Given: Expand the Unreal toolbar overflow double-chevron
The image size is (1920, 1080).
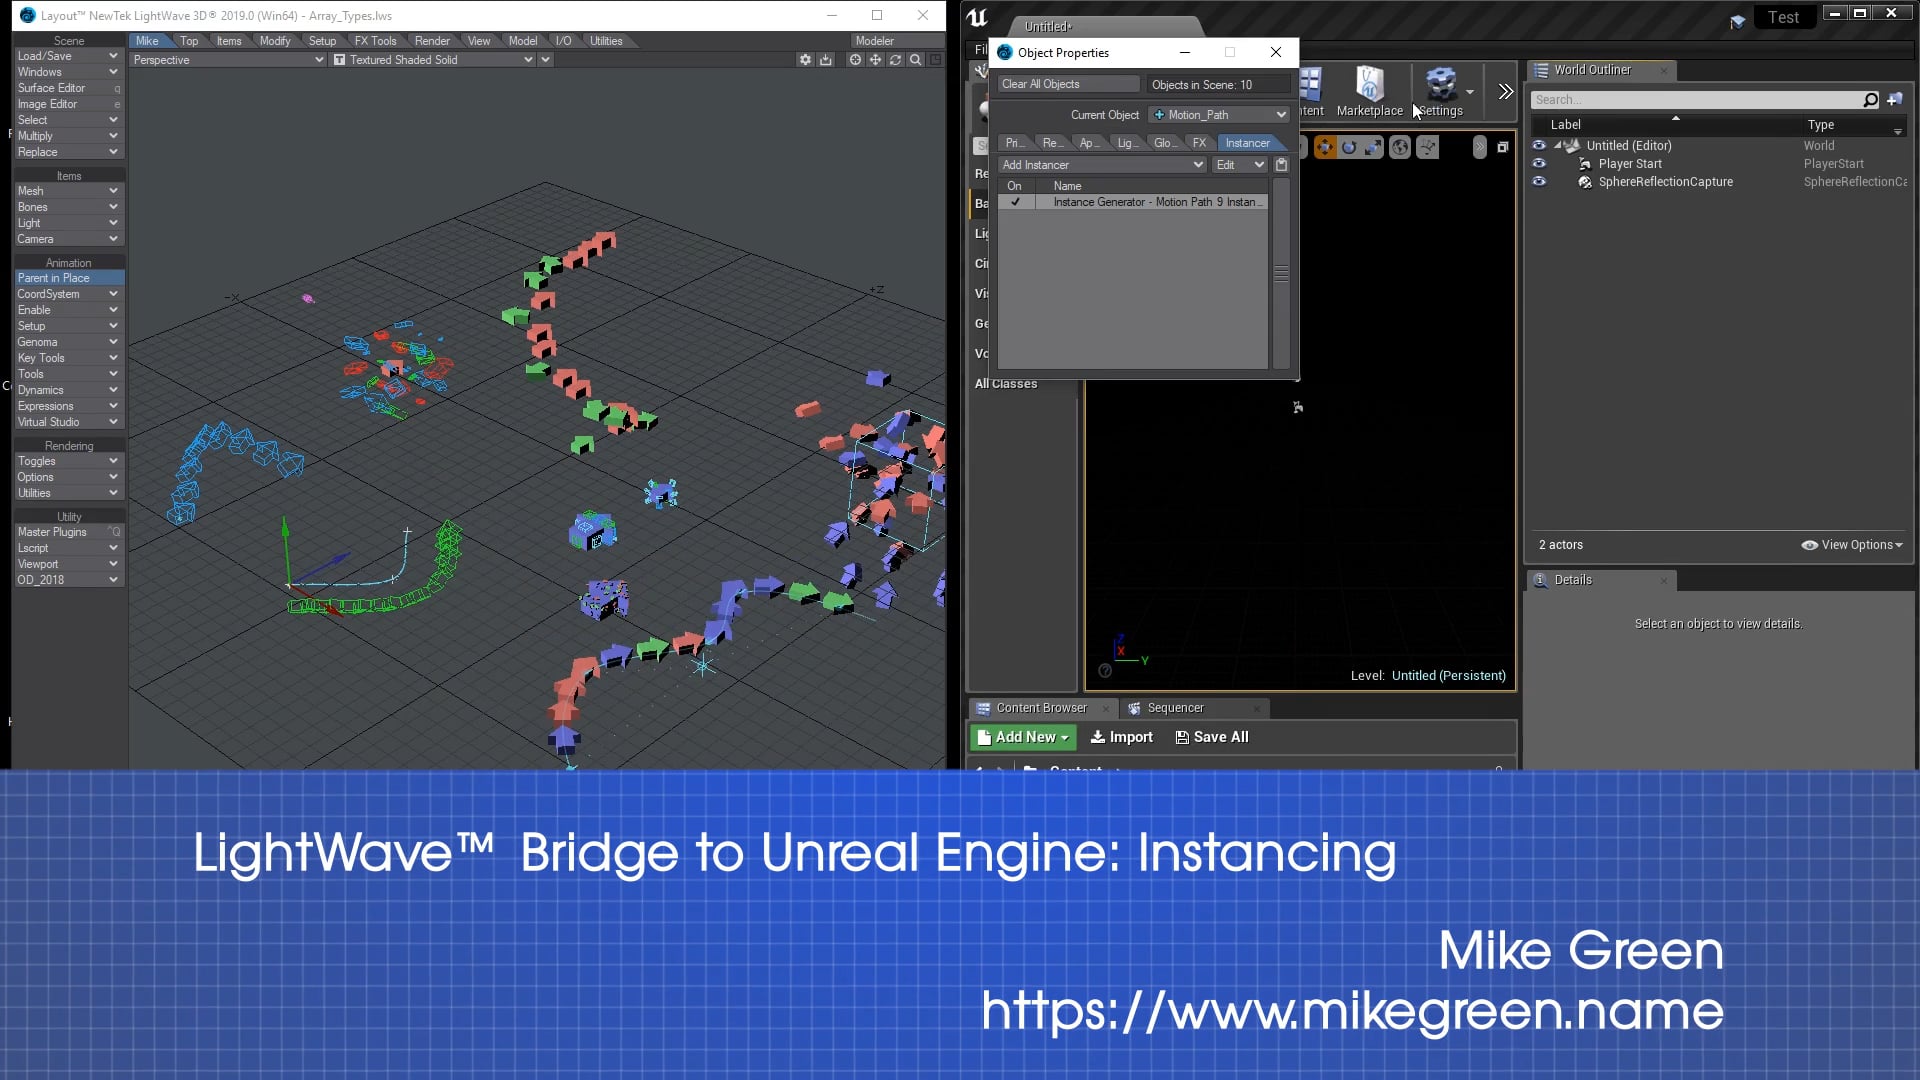Looking at the screenshot, I should point(1505,92).
